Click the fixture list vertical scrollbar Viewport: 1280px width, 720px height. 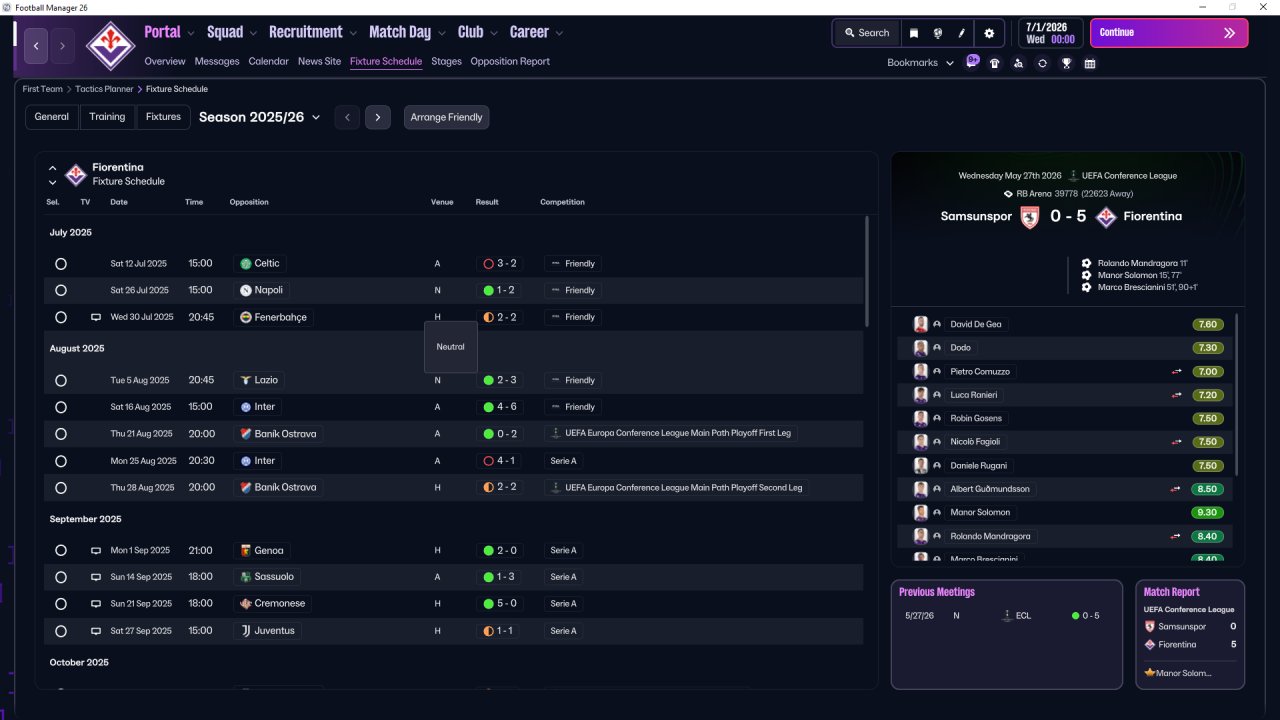point(866,270)
